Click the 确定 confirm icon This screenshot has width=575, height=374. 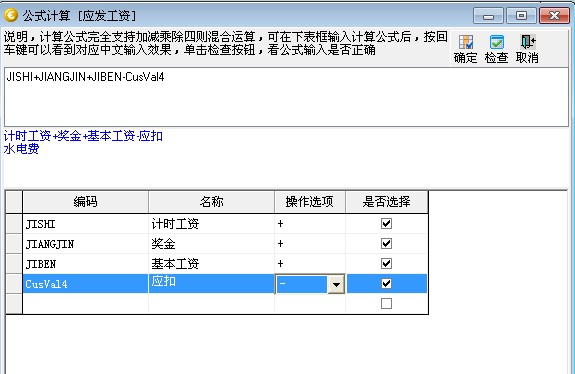(465, 49)
